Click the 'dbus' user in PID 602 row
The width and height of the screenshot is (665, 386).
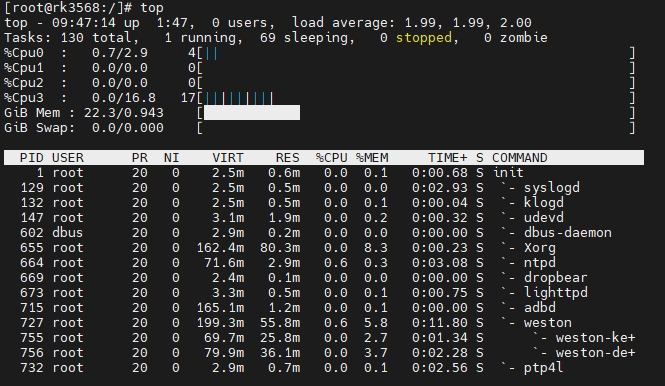point(68,232)
